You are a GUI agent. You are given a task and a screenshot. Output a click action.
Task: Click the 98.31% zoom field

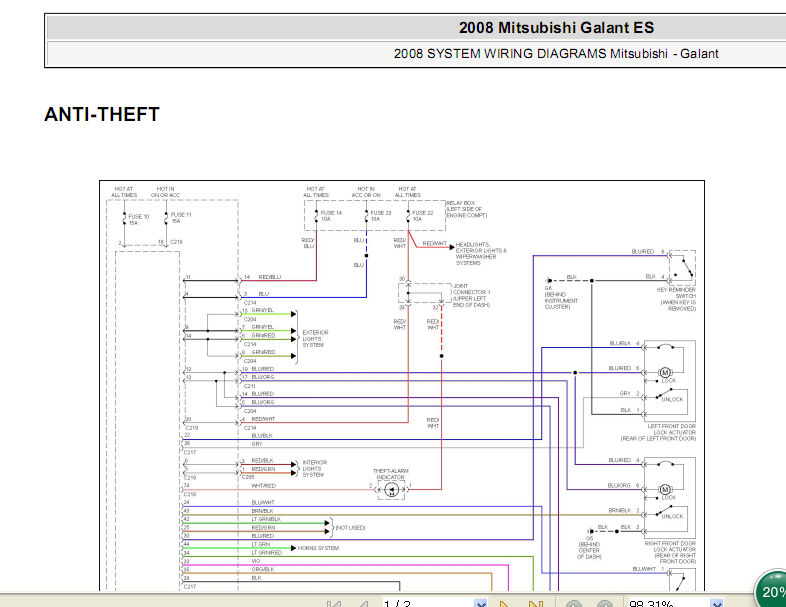(669, 603)
